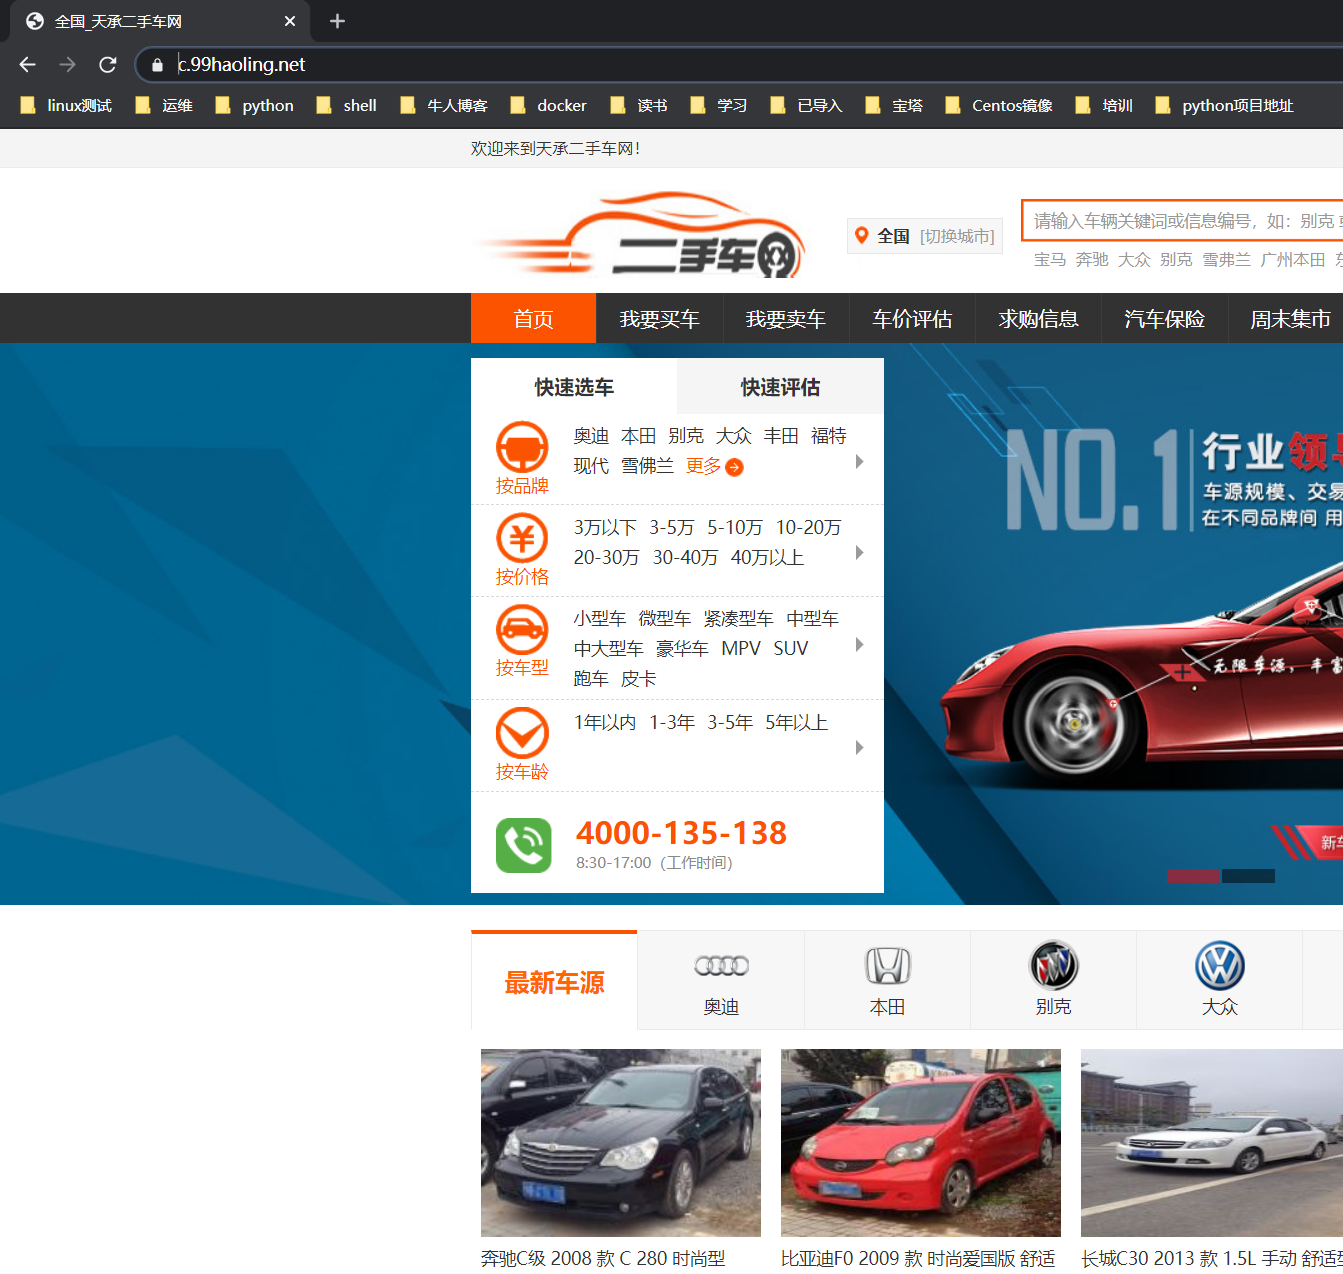Filter by 5-10万 price range
Screen dimensions: 1343x1274
[x=735, y=527]
